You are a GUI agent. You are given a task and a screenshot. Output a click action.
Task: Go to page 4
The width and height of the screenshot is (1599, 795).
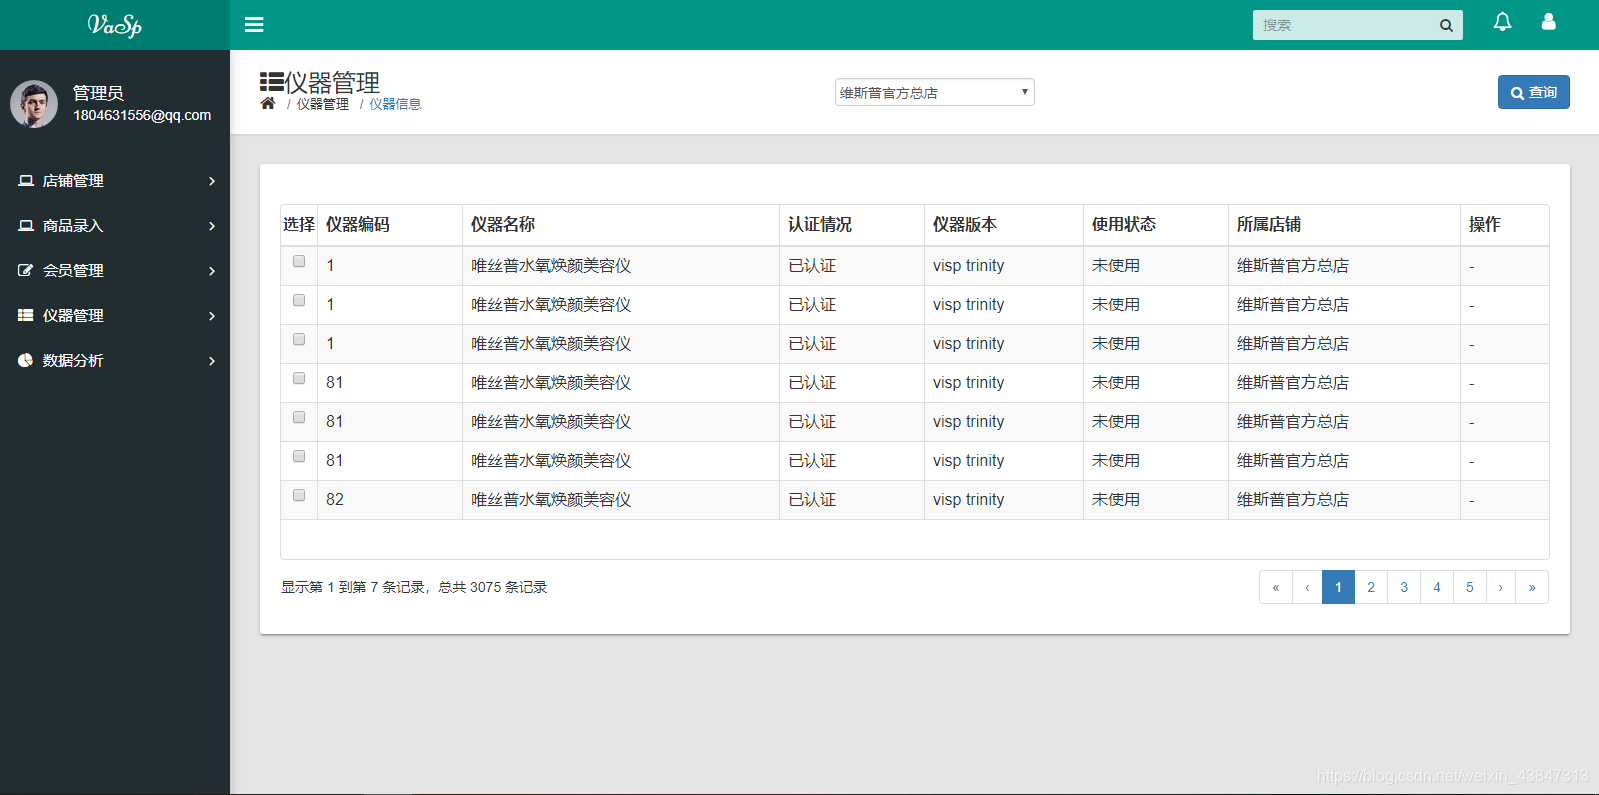(x=1437, y=587)
